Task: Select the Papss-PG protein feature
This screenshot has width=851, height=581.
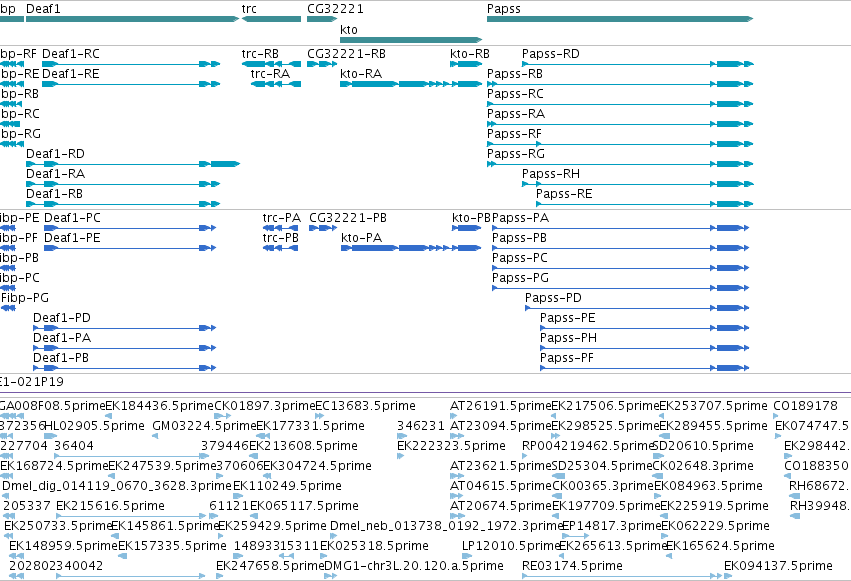Action: click(x=621, y=288)
